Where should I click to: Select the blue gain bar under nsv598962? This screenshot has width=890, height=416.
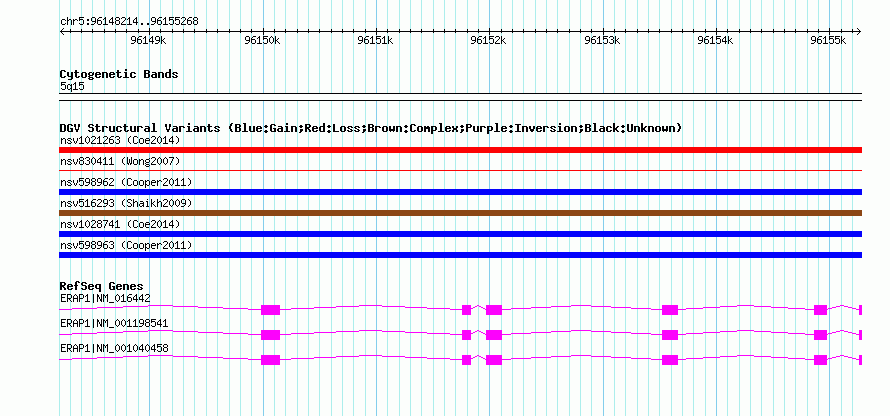tap(460, 192)
